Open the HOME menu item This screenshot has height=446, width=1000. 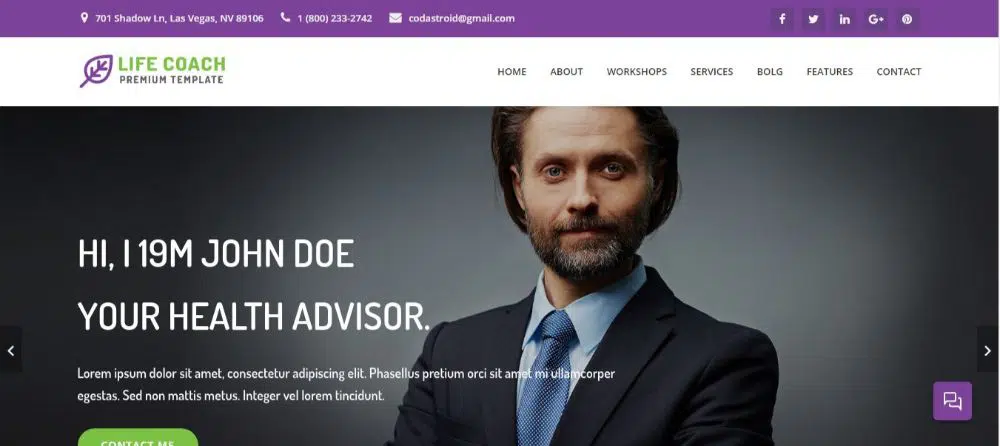[511, 71]
